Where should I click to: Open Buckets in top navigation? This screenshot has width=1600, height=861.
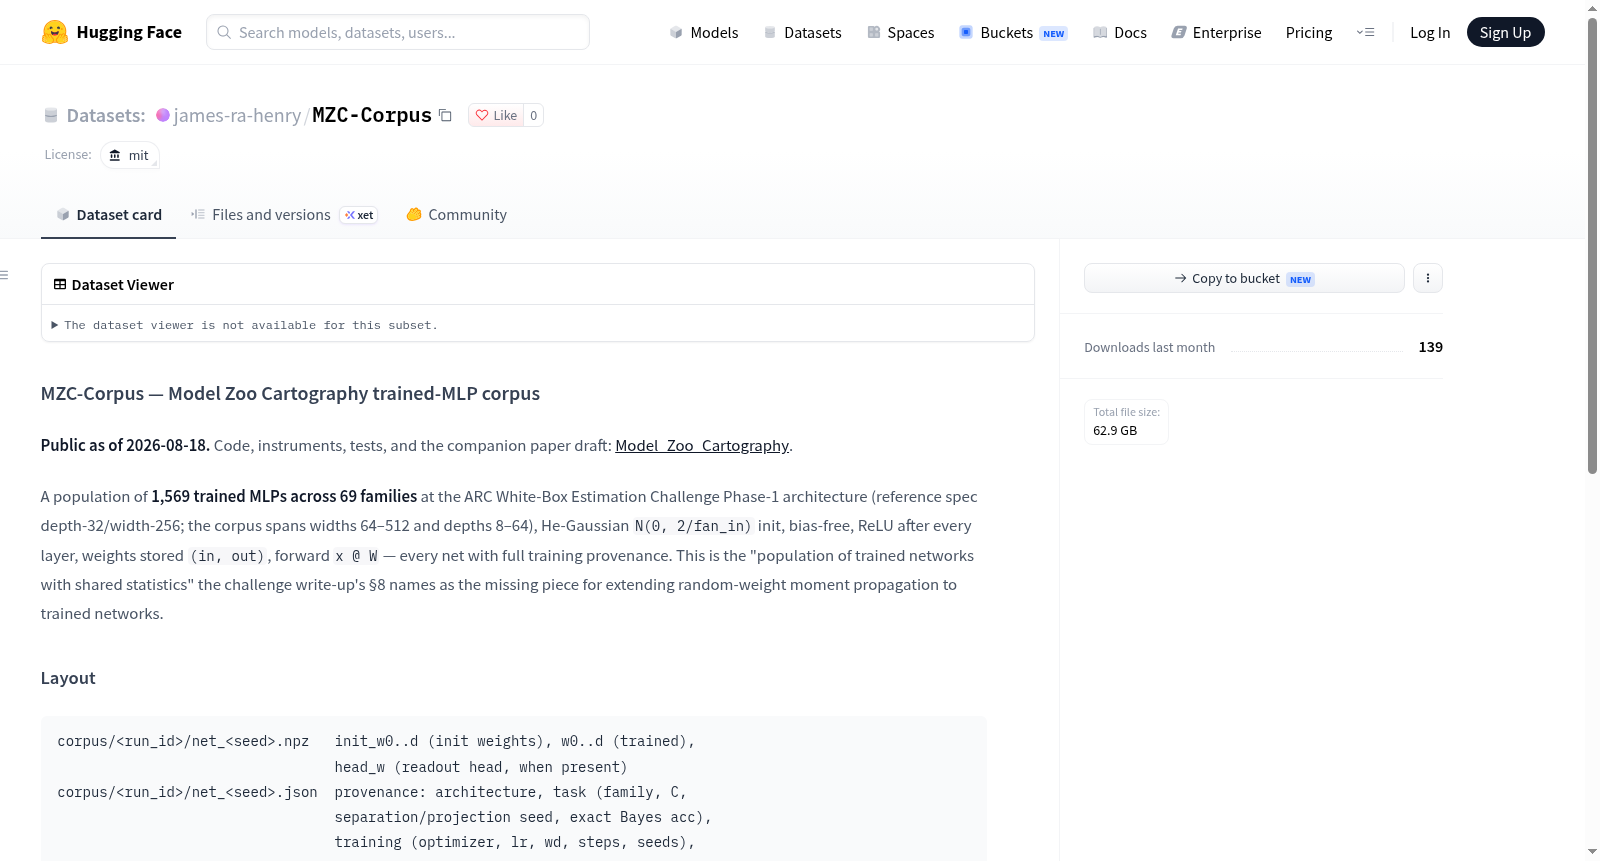point(1013,33)
